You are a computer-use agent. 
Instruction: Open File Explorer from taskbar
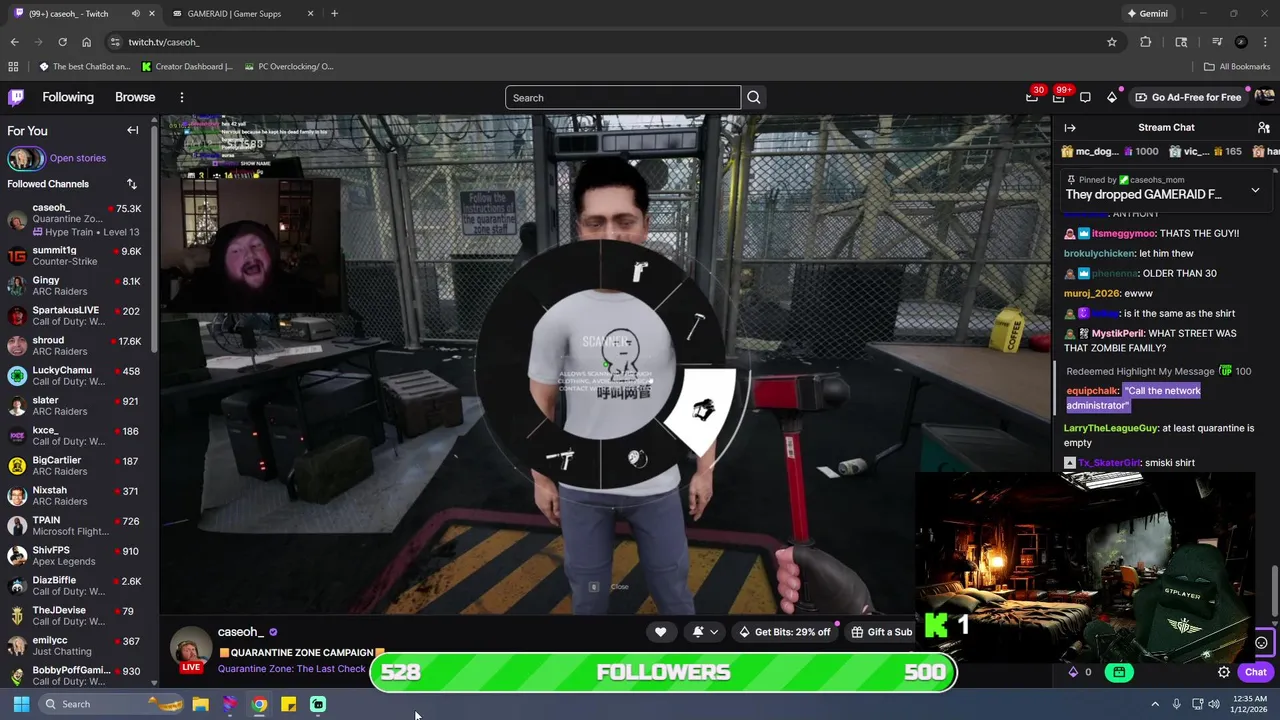200,704
